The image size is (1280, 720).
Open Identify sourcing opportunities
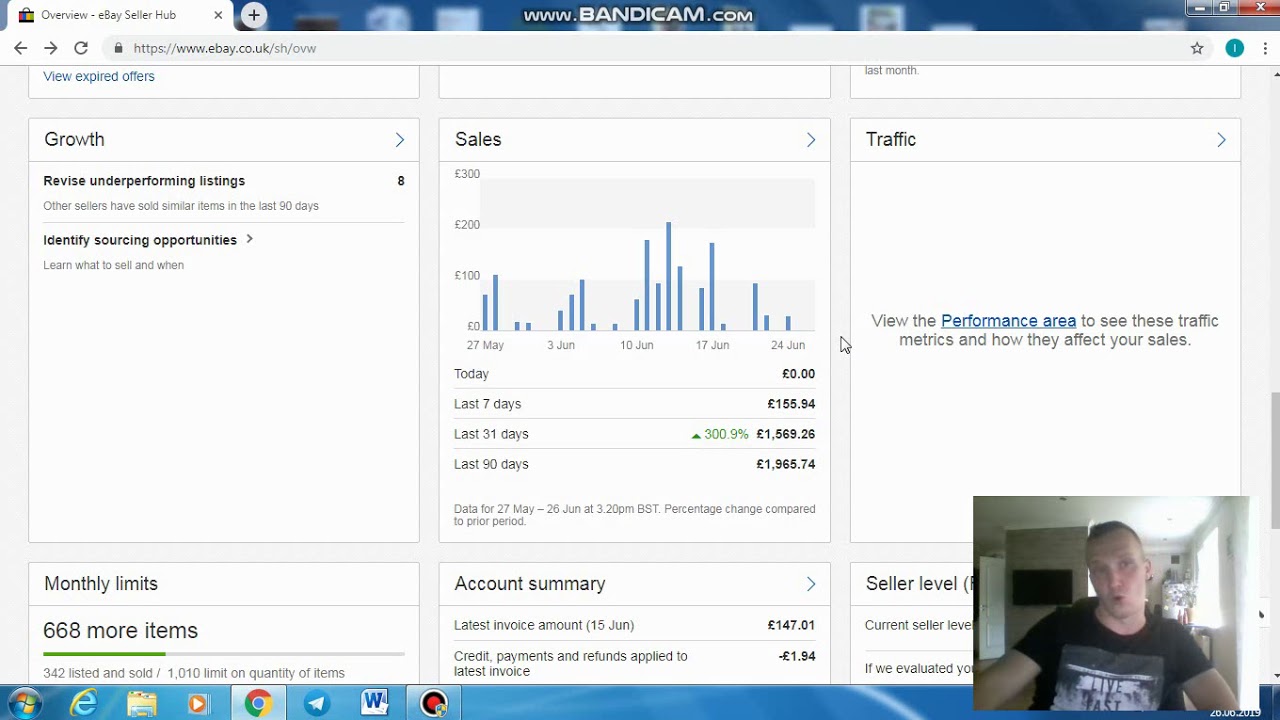140,240
